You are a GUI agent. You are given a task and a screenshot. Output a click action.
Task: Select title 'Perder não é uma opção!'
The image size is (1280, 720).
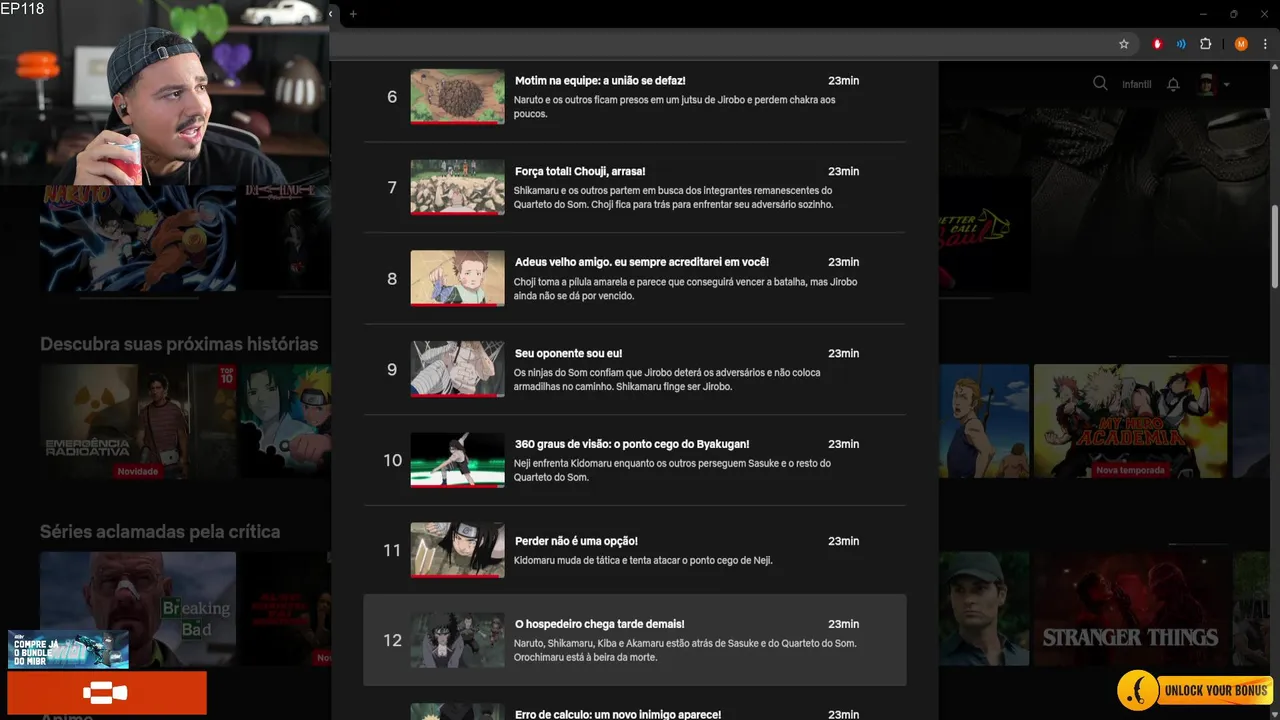[576, 541]
